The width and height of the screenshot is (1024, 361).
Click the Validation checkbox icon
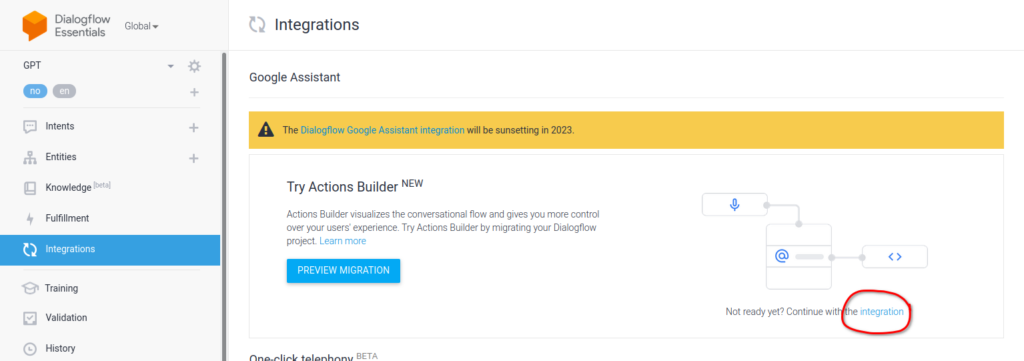point(30,318)
